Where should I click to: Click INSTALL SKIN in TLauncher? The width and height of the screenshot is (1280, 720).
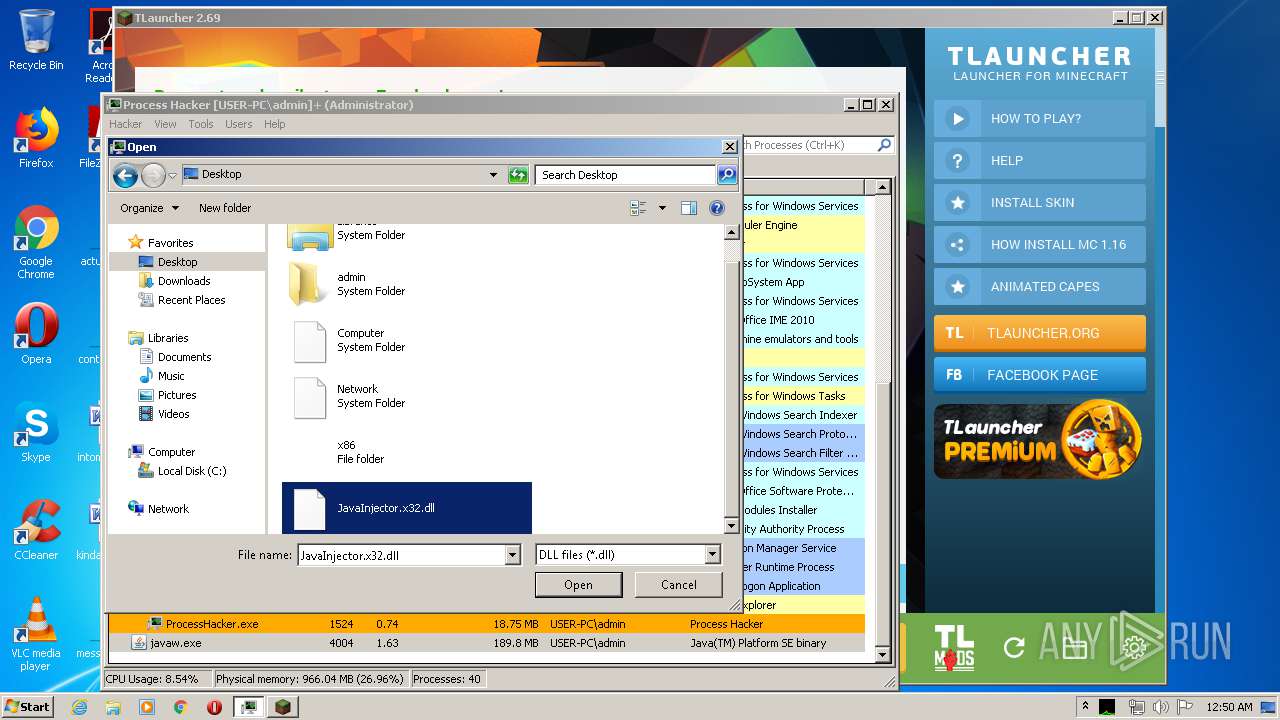[x=1040, y=202]
